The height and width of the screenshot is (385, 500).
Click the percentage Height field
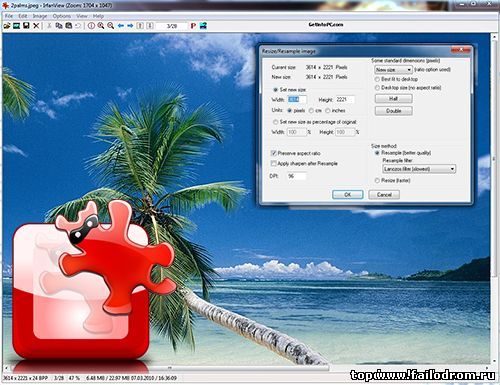(345, 132)
